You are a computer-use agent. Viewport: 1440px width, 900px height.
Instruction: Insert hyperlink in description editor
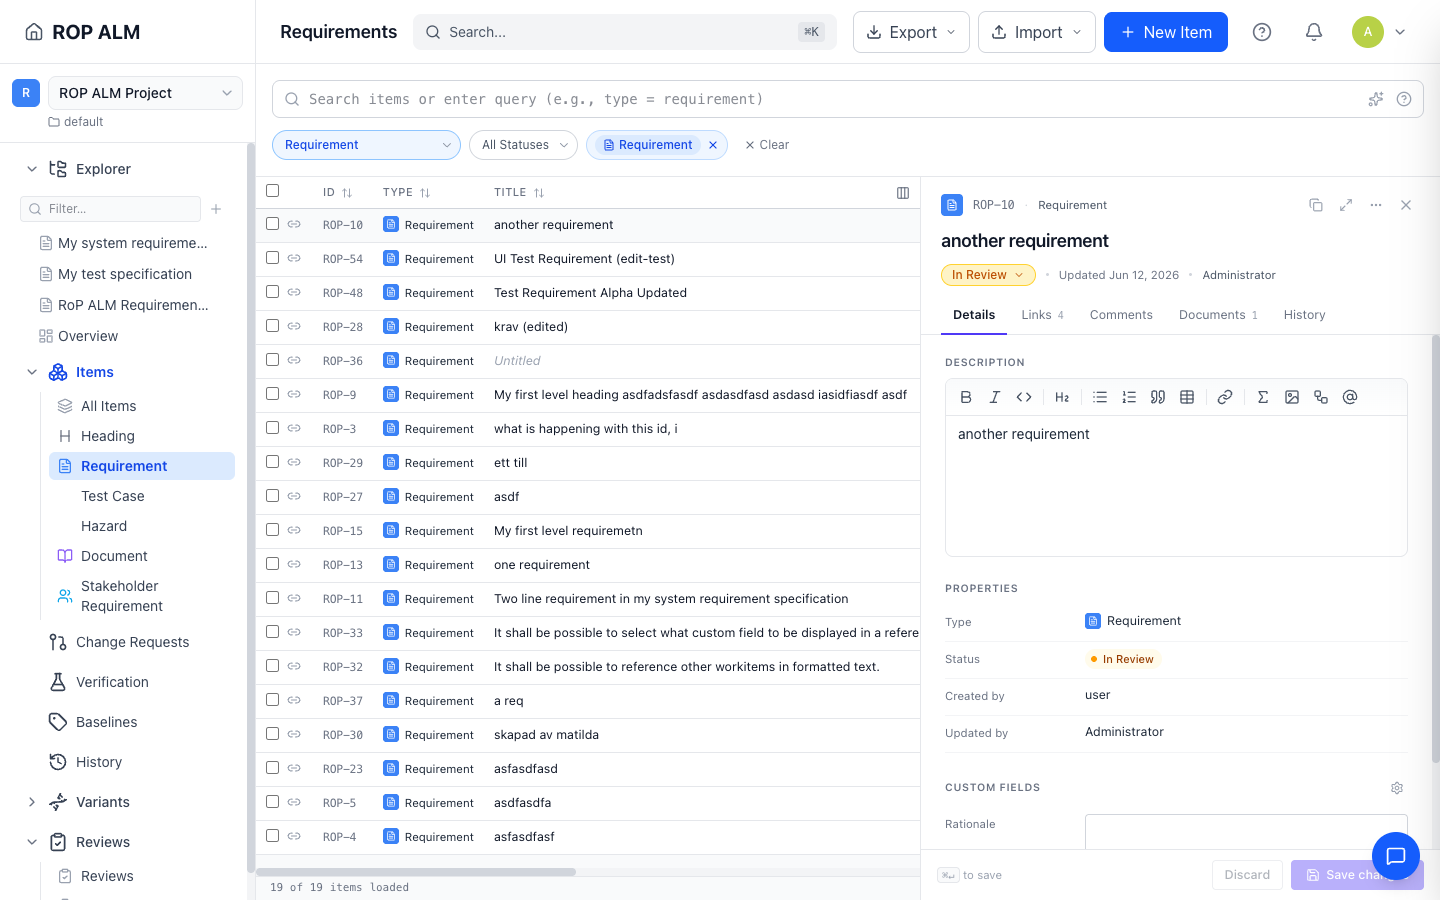[1225, 397]
